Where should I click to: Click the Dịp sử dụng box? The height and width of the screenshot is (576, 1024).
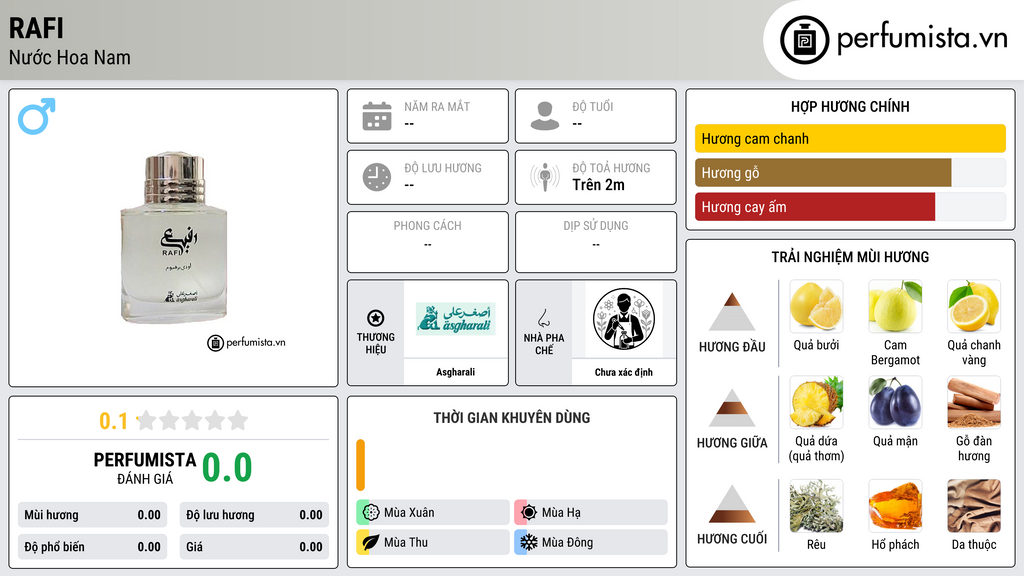click(x=596, y=242)
